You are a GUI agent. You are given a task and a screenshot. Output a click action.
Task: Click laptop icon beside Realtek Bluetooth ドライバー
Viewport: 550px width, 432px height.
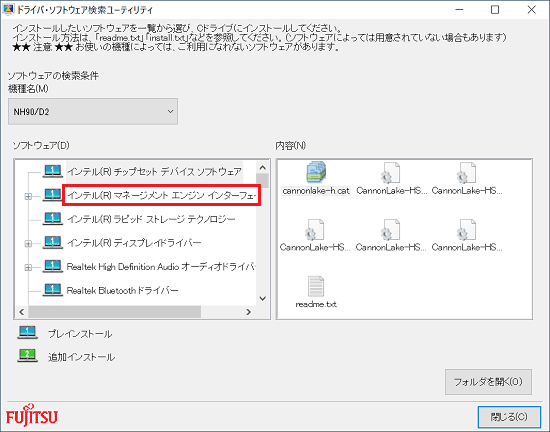(x=53, y=290)
